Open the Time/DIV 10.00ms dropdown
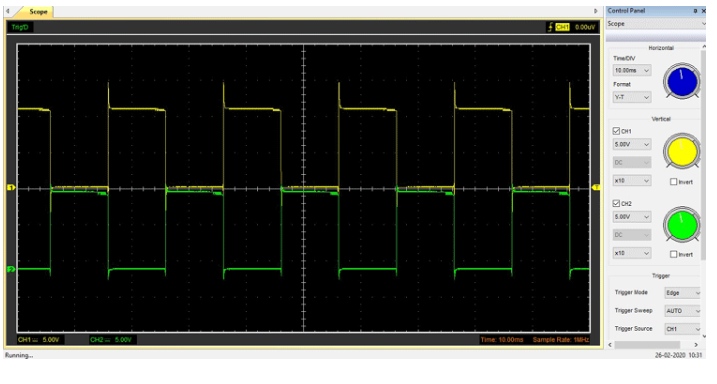Image resolution: width=717 pixels, height=384 pixels. 631,70
